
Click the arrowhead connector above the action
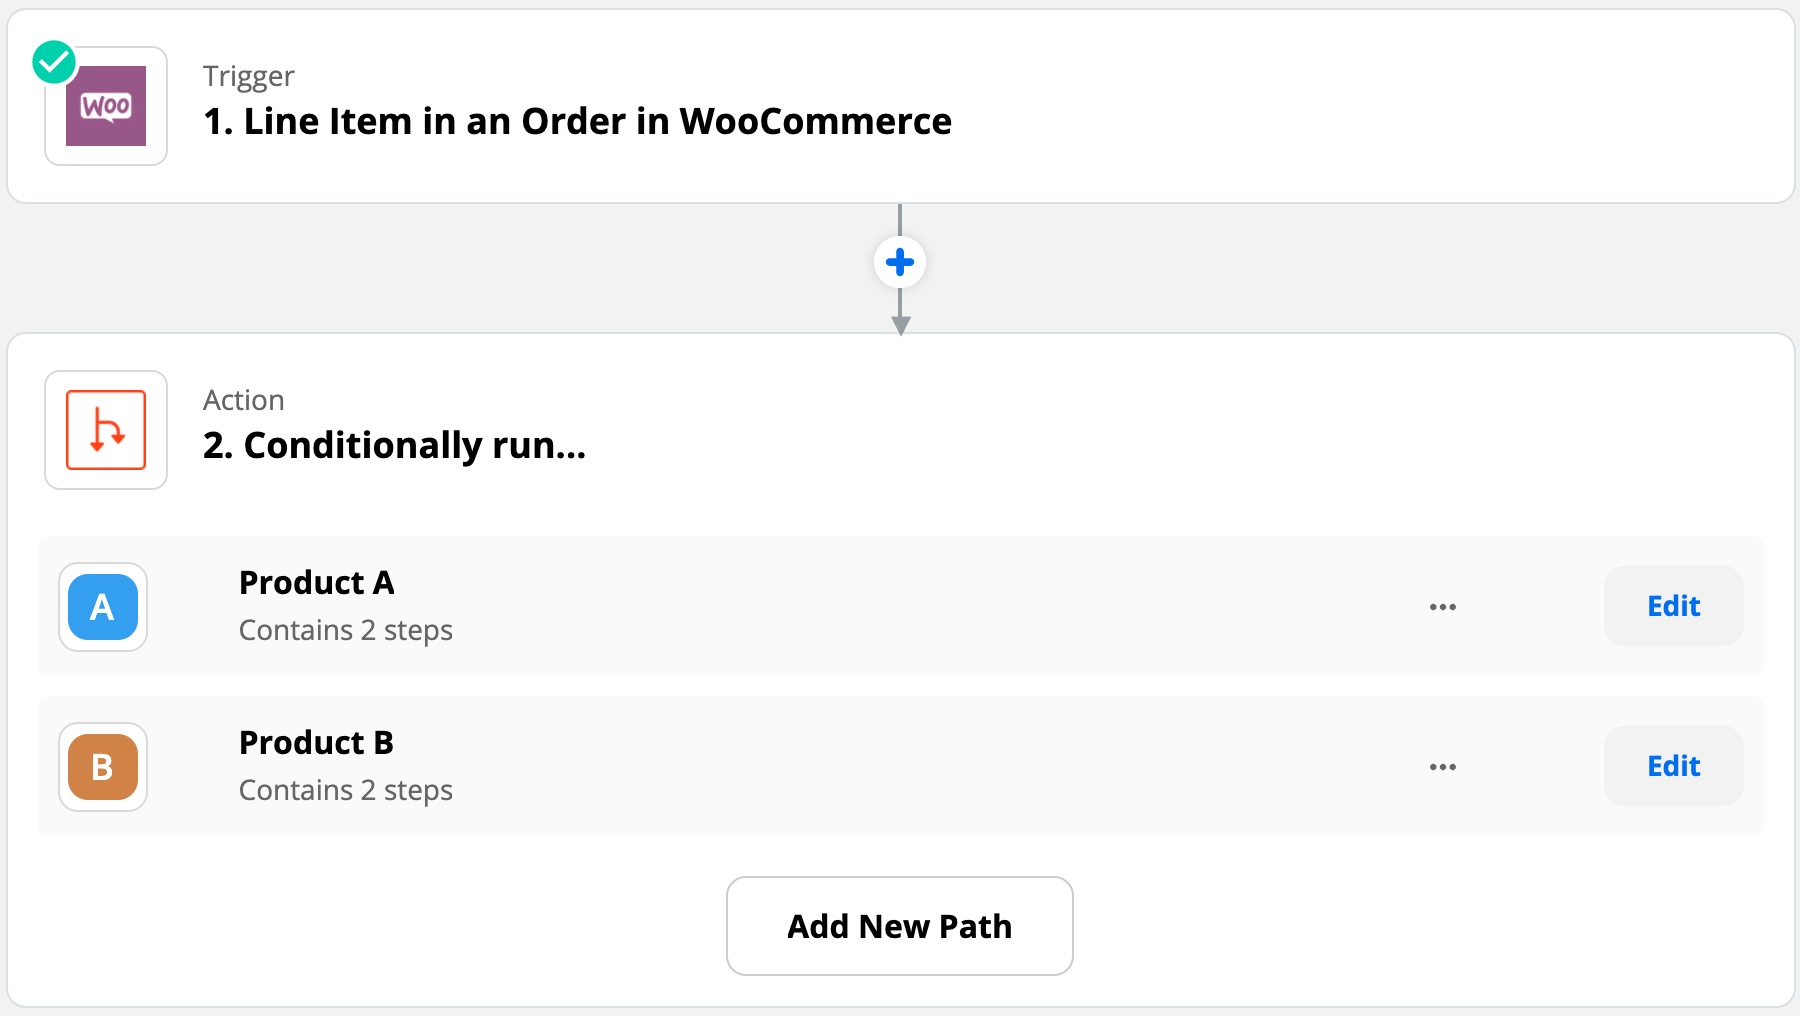coord(900,324)
